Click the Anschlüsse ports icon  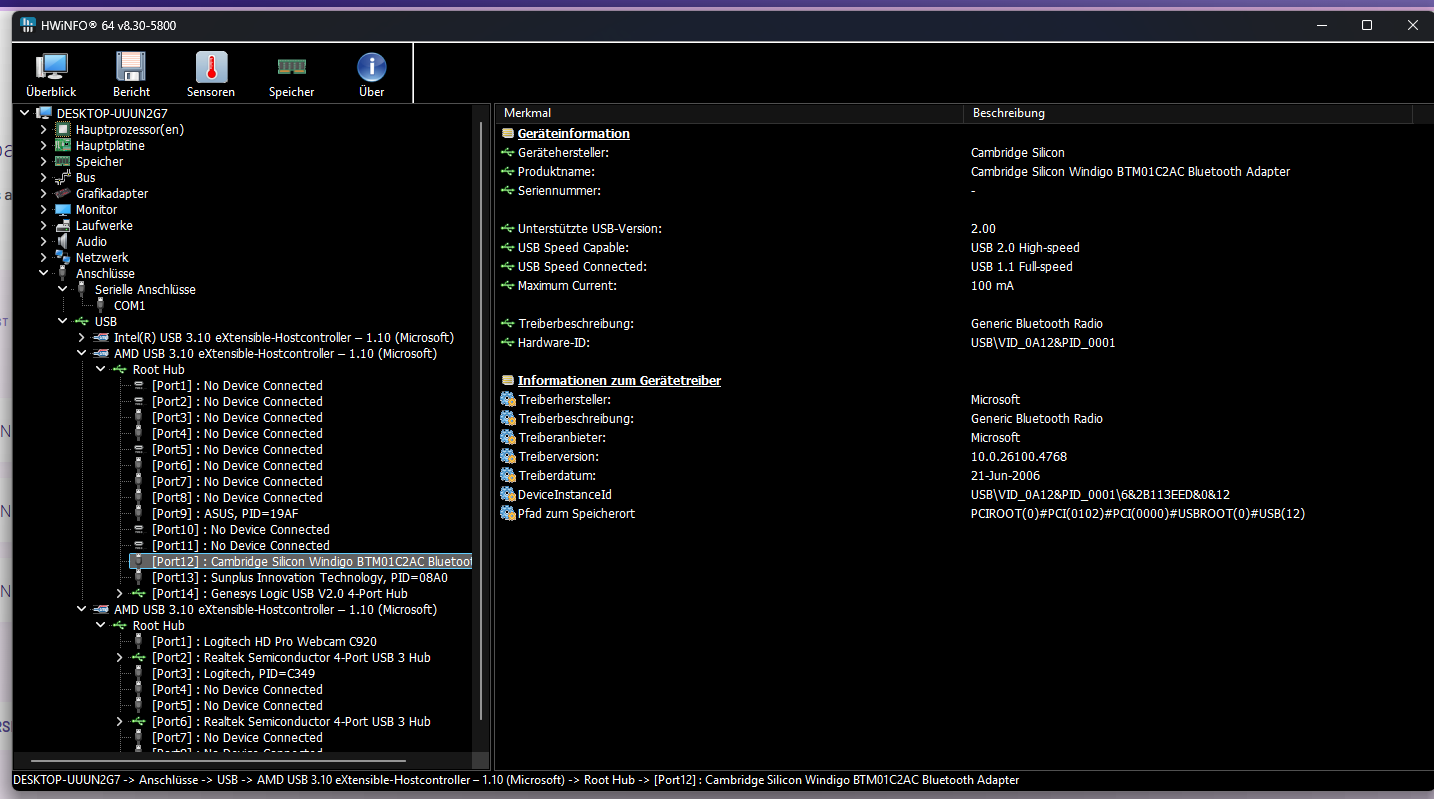63,273
